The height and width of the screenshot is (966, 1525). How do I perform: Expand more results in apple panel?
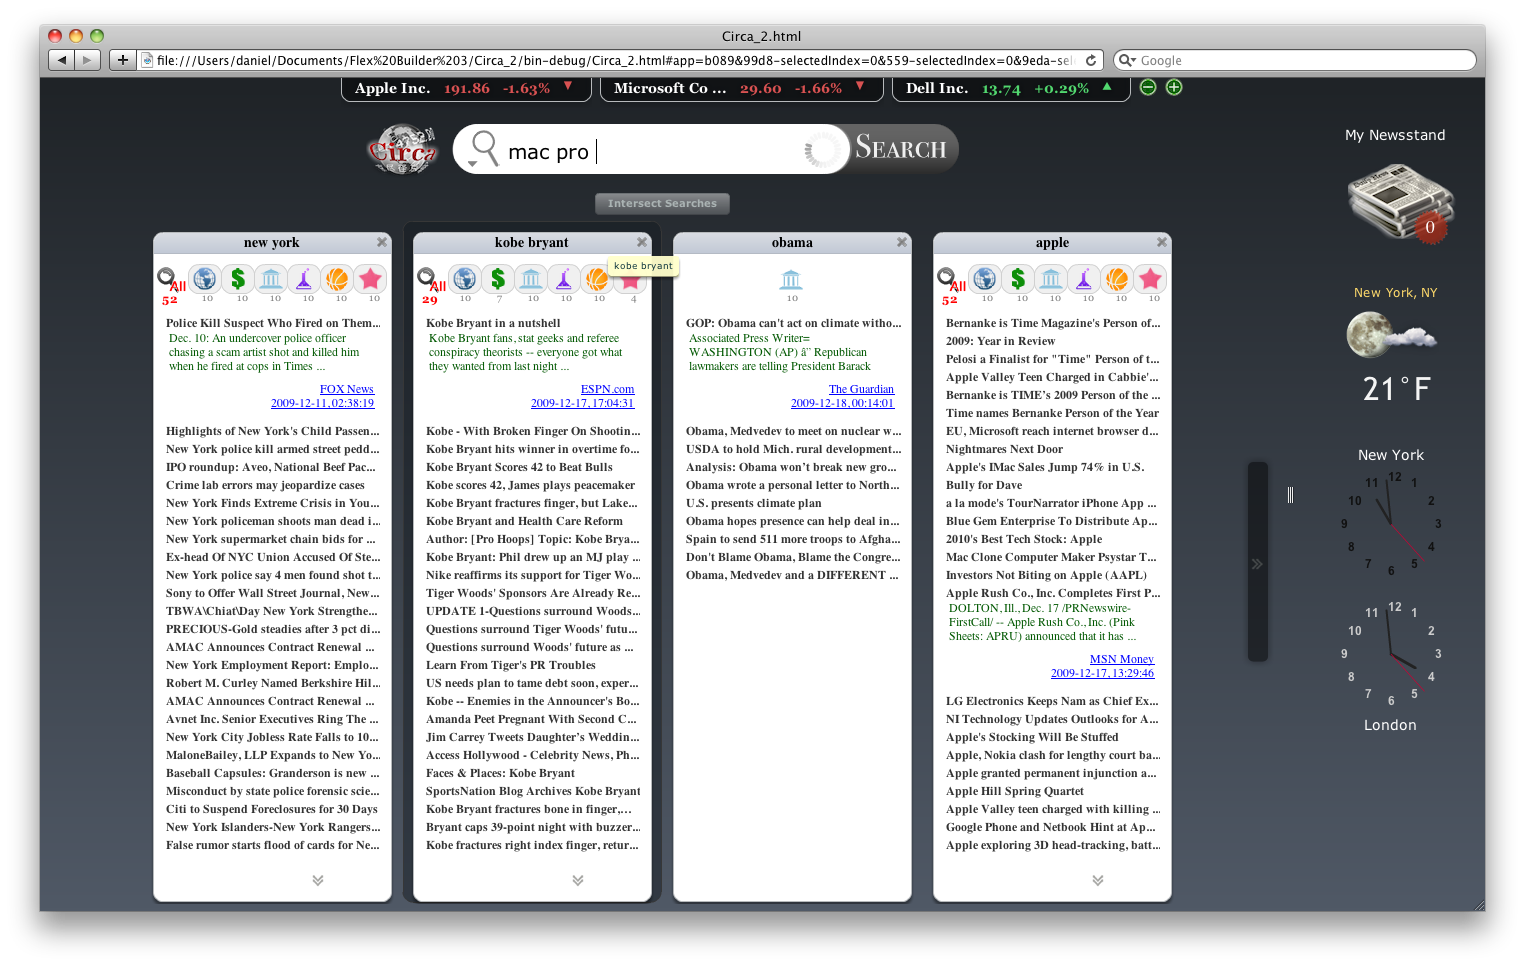(x=1097, y=880)
